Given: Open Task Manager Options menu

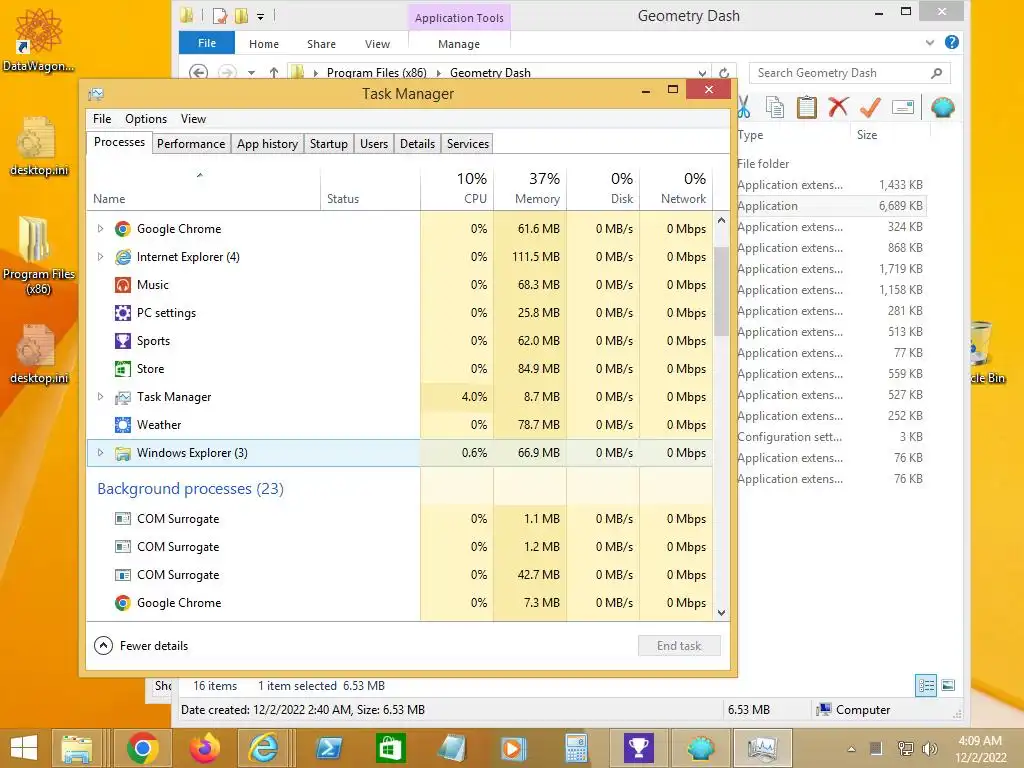Looking at the screenshot, I should [x=146, y=119].
